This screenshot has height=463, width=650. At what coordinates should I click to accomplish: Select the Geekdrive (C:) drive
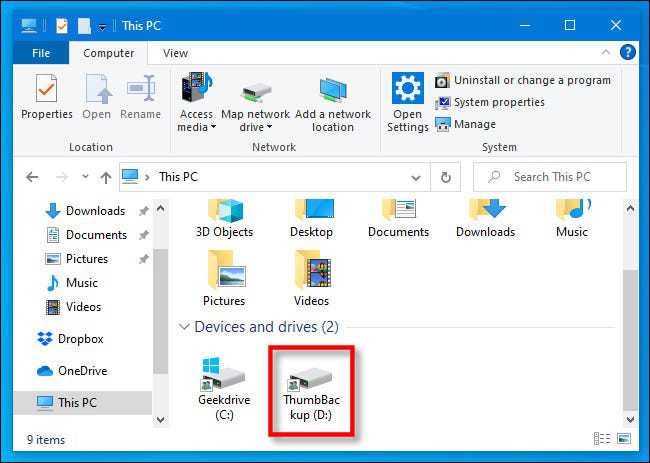[224, 388]
